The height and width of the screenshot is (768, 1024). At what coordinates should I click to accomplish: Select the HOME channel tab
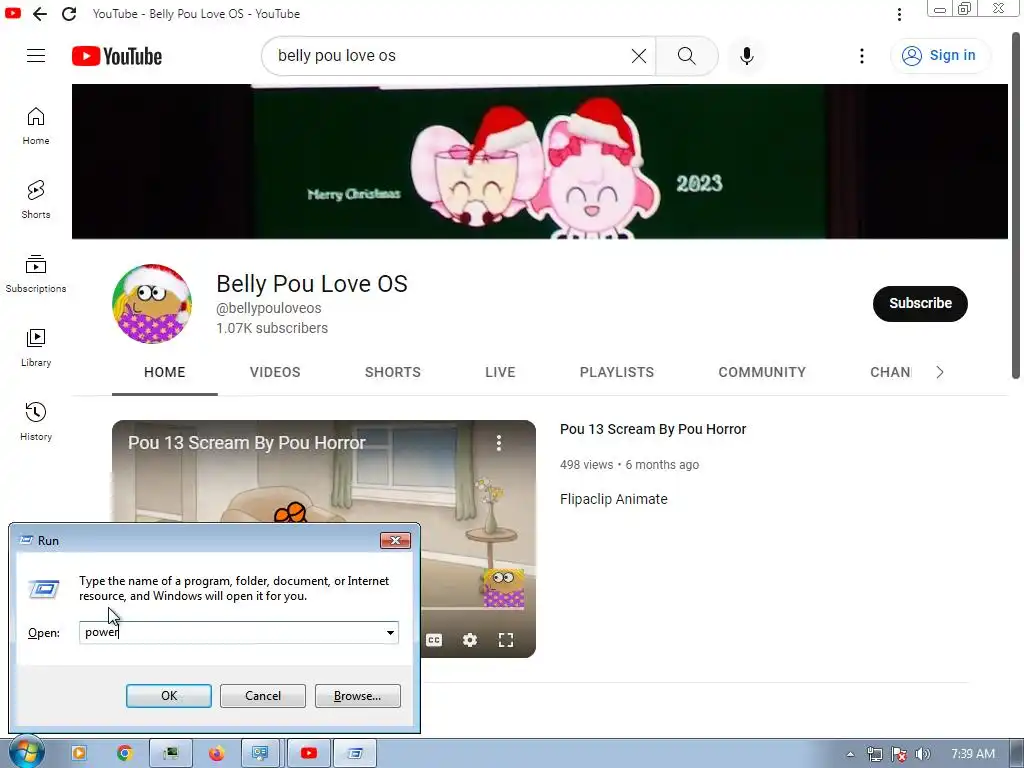pyautogui.click(x=165, y=372)
